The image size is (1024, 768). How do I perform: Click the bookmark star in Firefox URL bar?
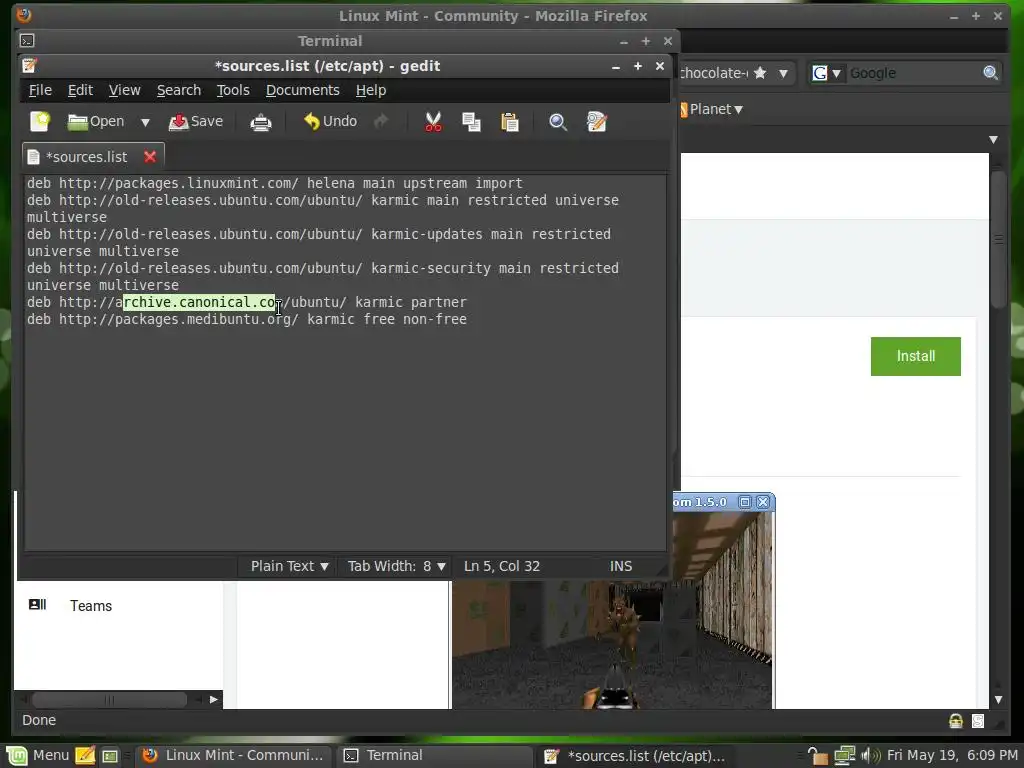point(760,73)
